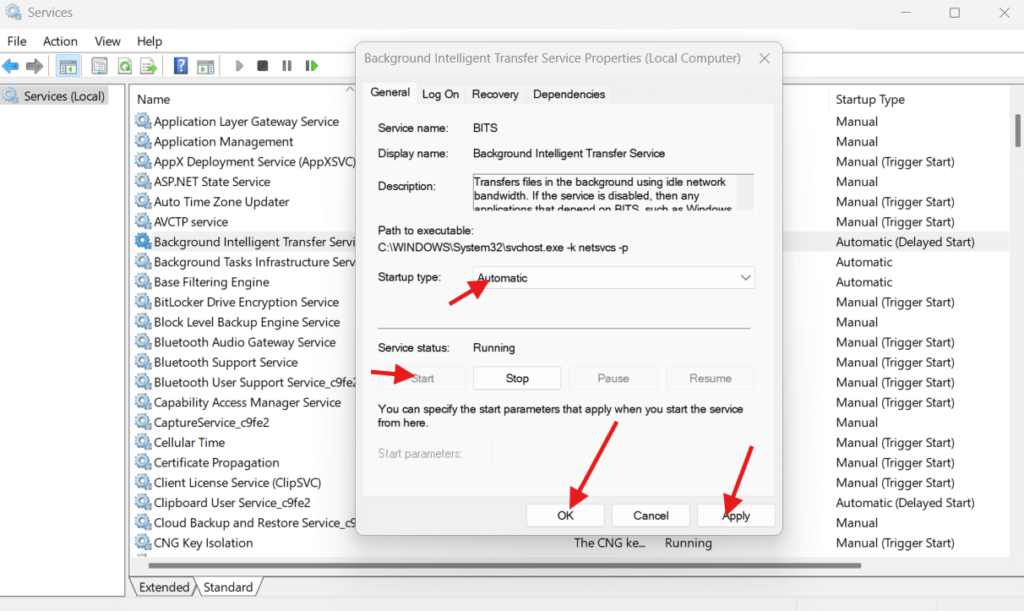Image resolution: width=1024 pixels, height=611 pixels.
Task: Select AppX Deployment Service (AppXSVC) row
Action: click(255, 161)
